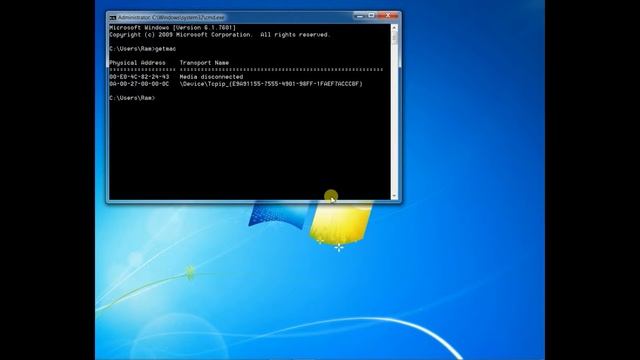The height and width of the screenshot is (360, 640).
Task: Click the \Device\Tcpip_ transport name entry
Action: 271,84
